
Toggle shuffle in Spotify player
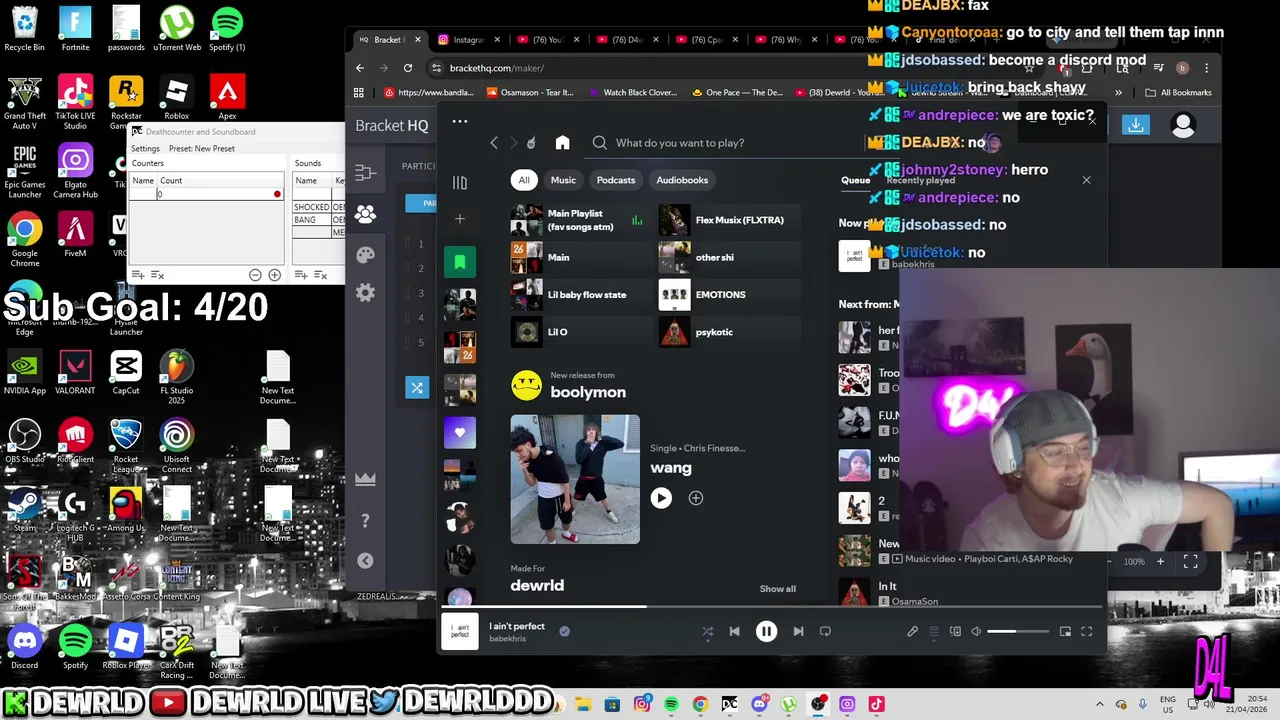click(x=708, y=631)
